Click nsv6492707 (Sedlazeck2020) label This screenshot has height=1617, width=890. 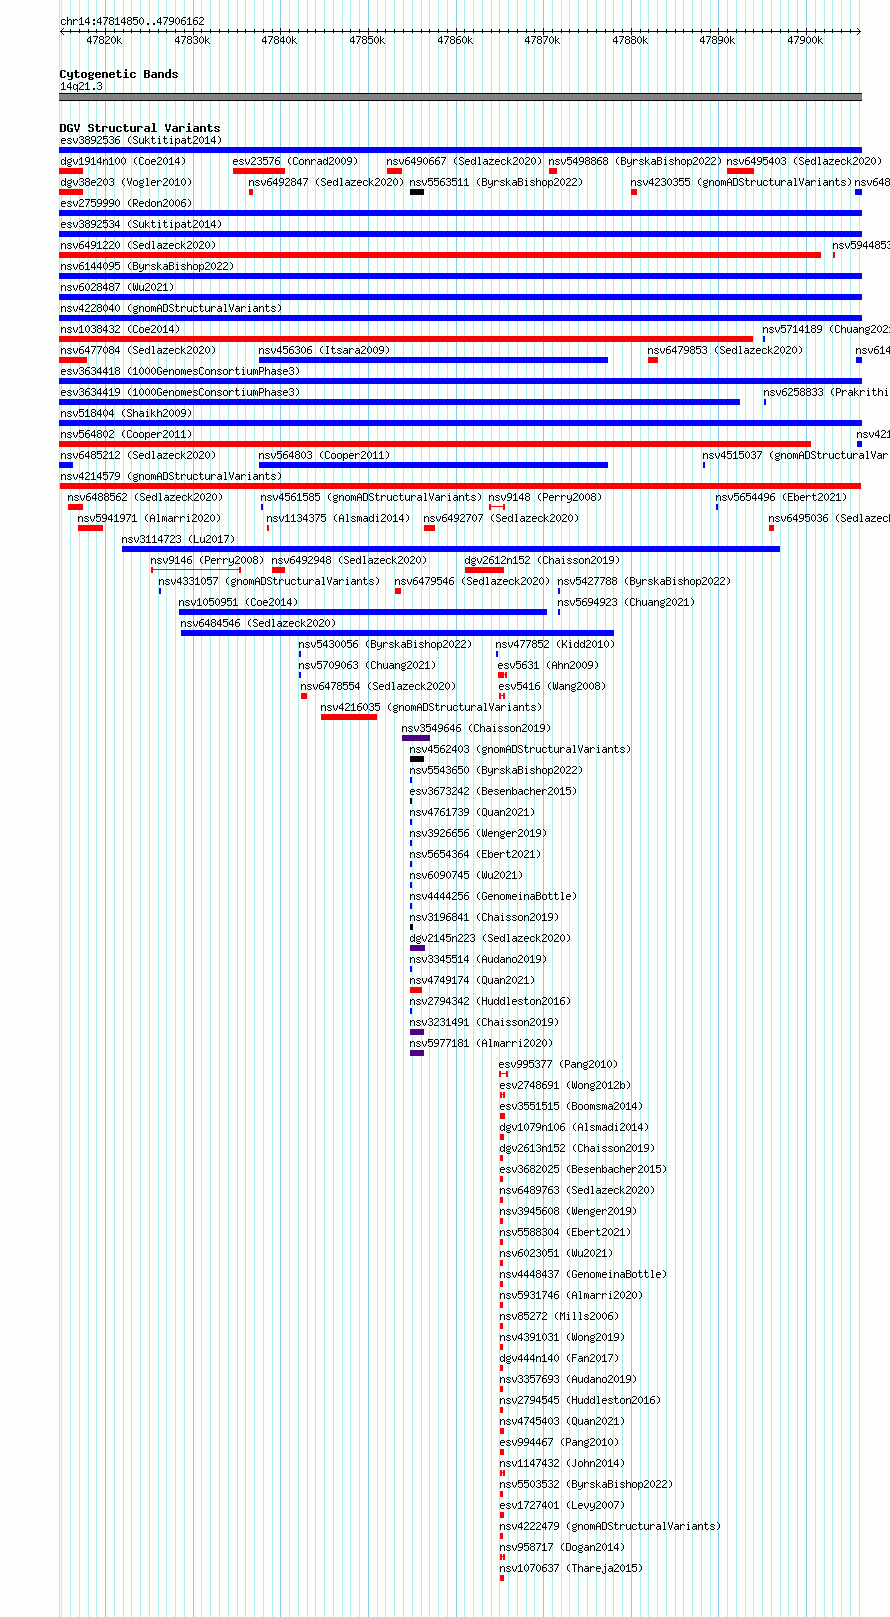click(x=501, y=518)
